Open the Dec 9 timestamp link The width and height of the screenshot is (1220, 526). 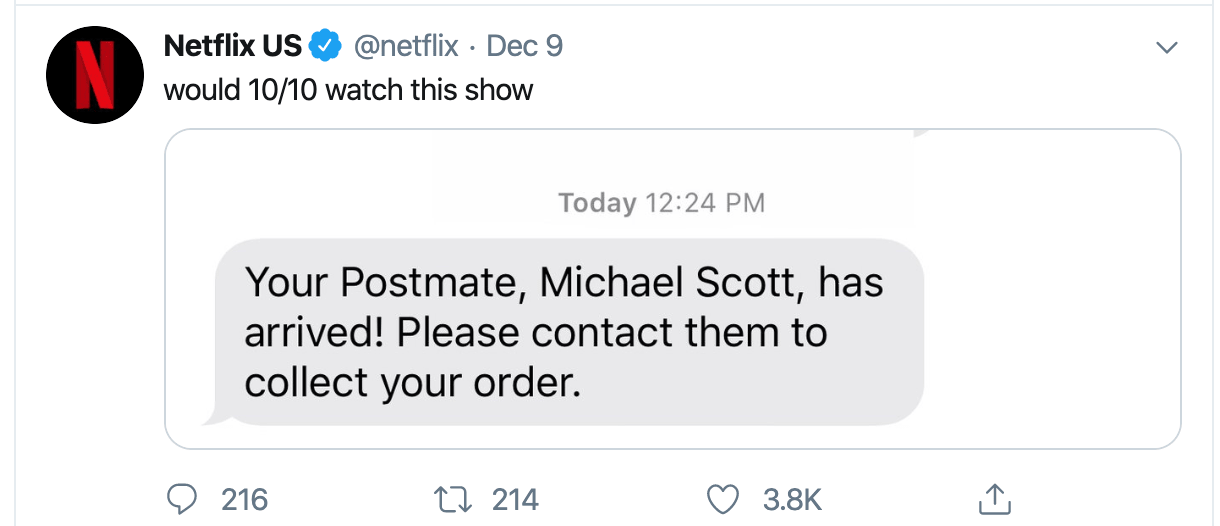click(525, 46)
